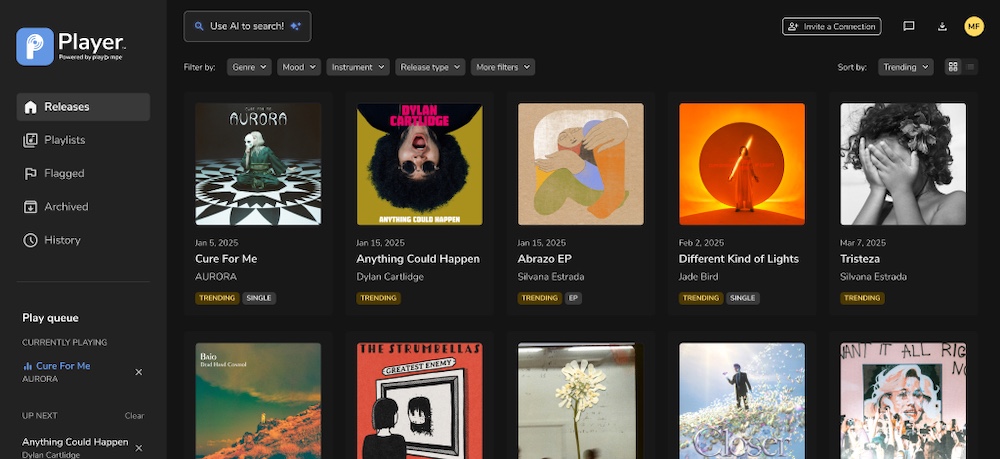Click the chat messages icon in header

pos(909,27)
